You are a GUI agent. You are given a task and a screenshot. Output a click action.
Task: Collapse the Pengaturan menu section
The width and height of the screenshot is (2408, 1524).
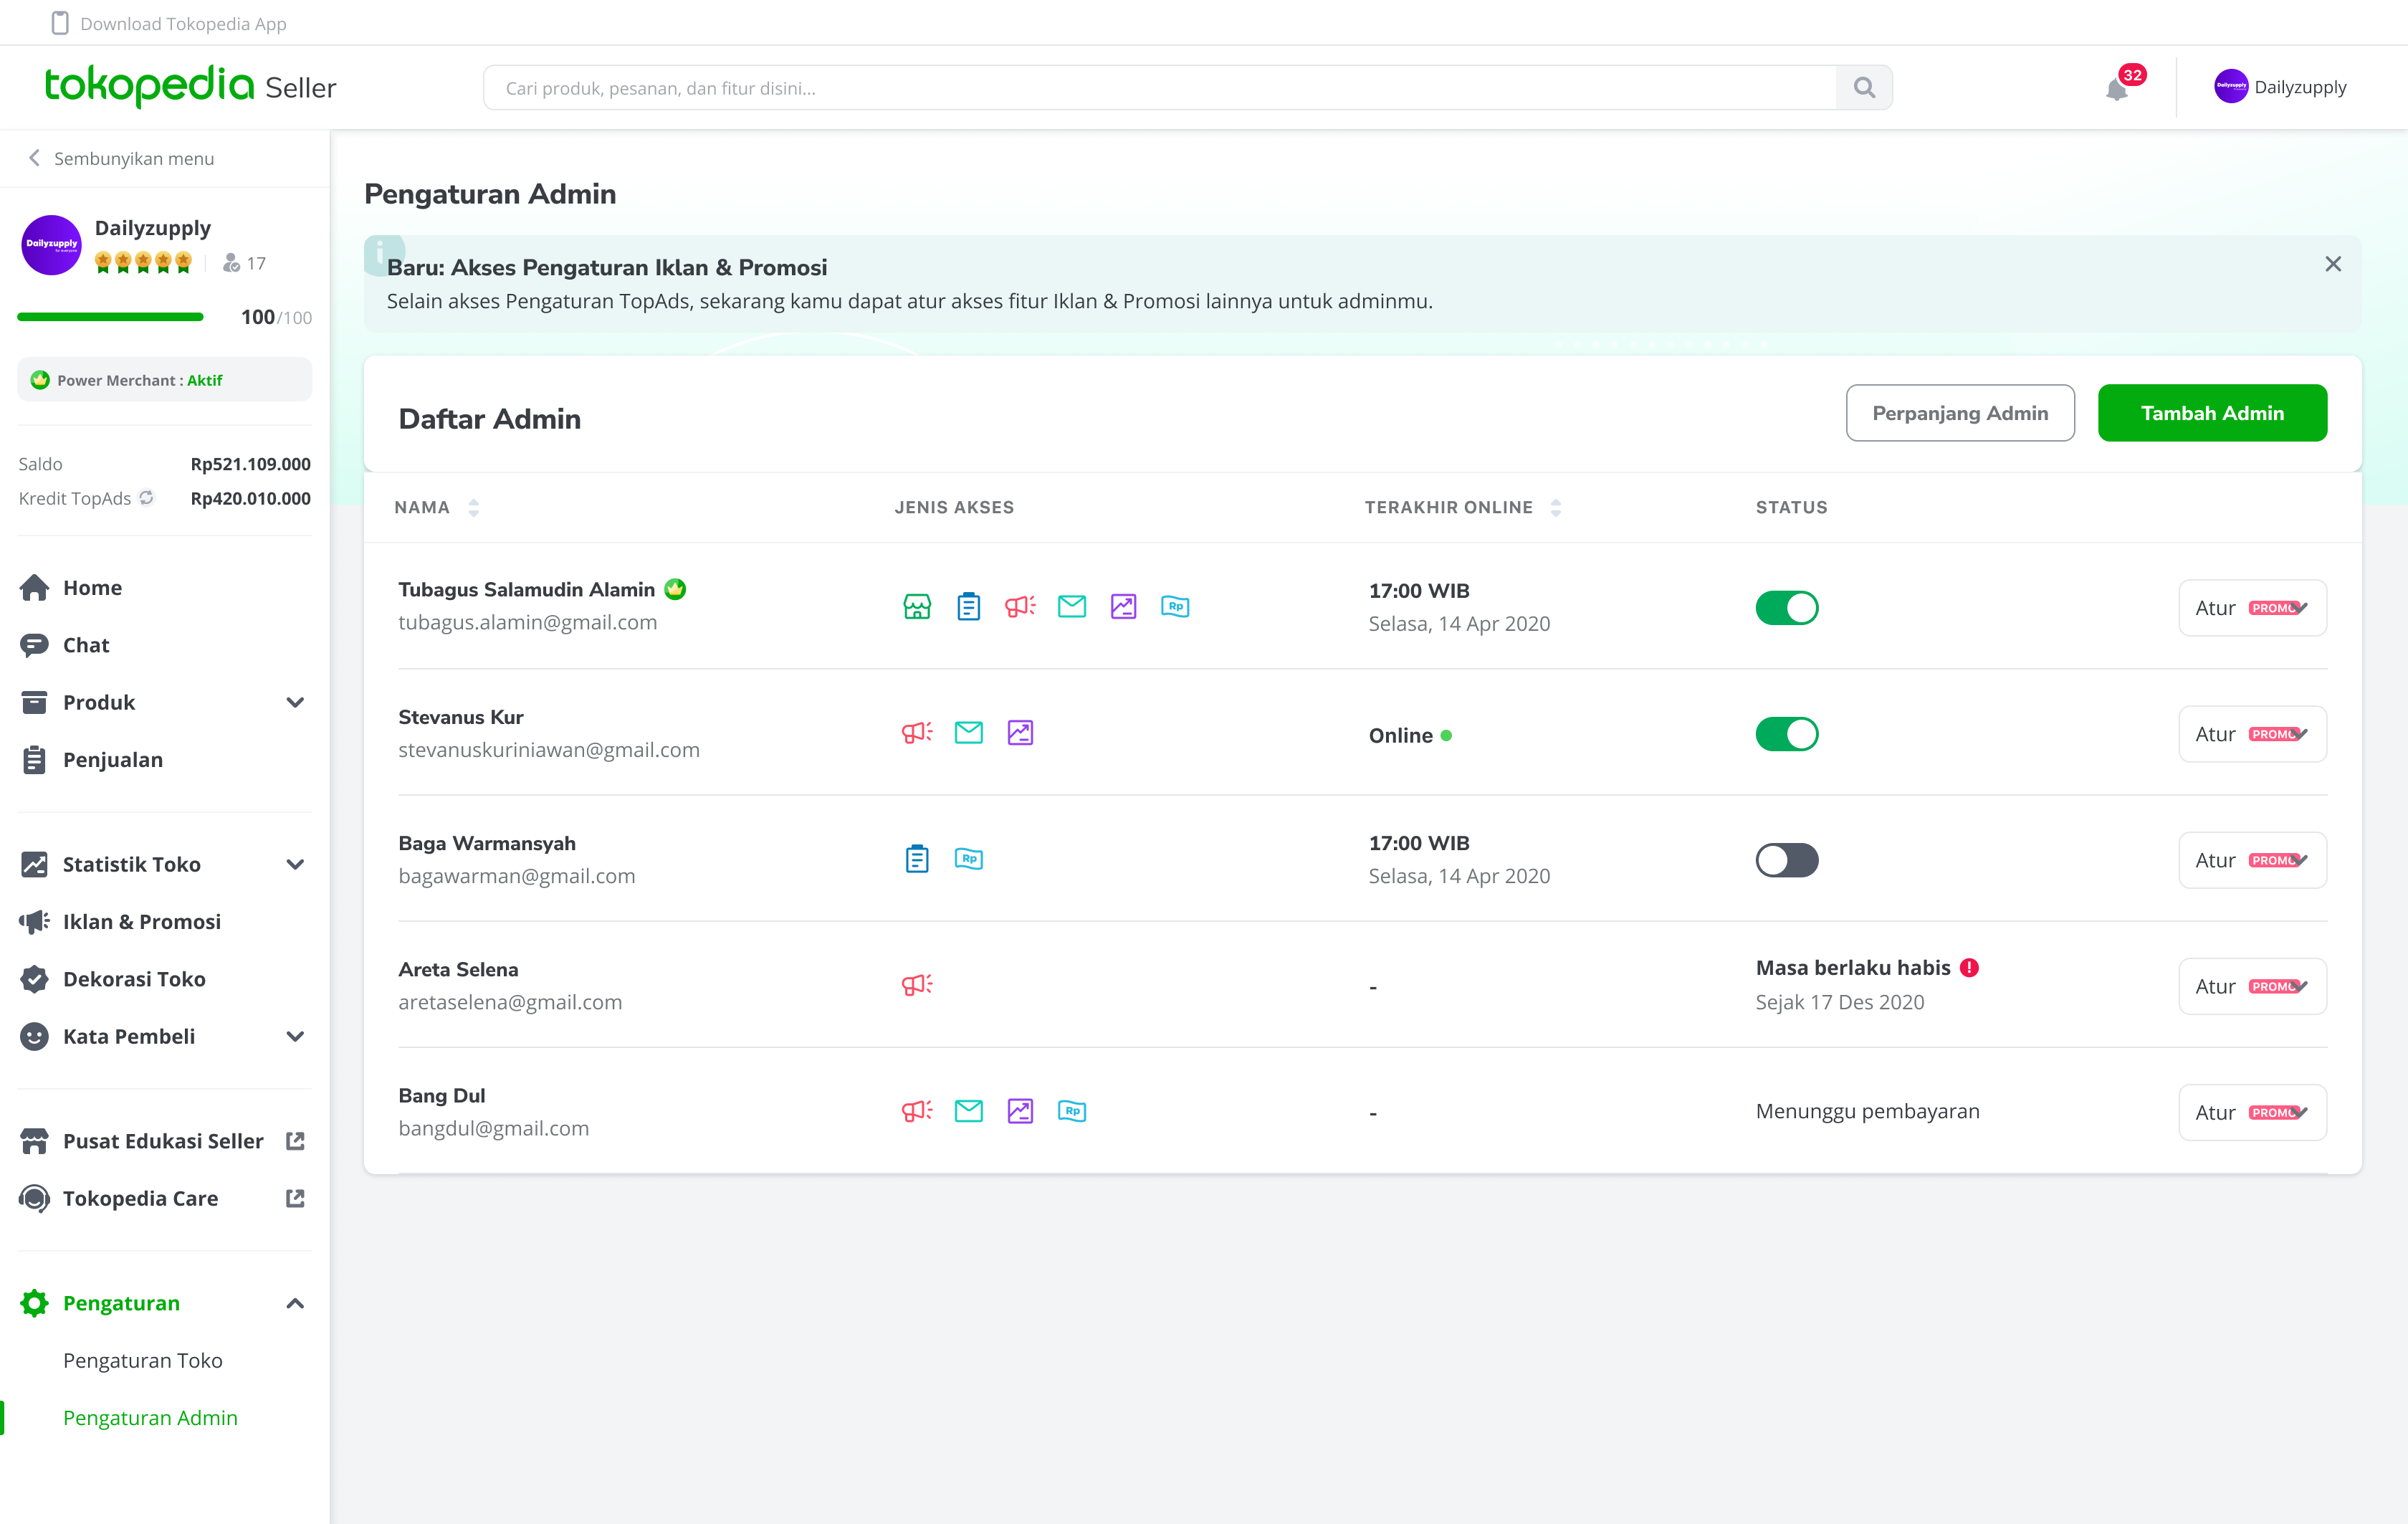point(294,1303)
